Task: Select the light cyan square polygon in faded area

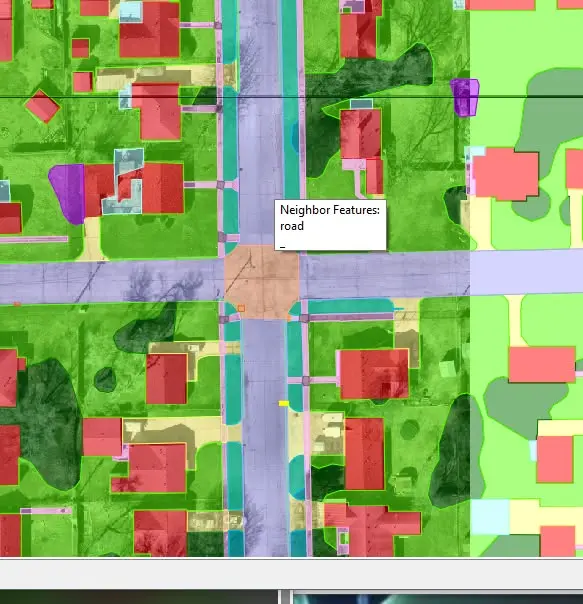Action: pos(490,517)
